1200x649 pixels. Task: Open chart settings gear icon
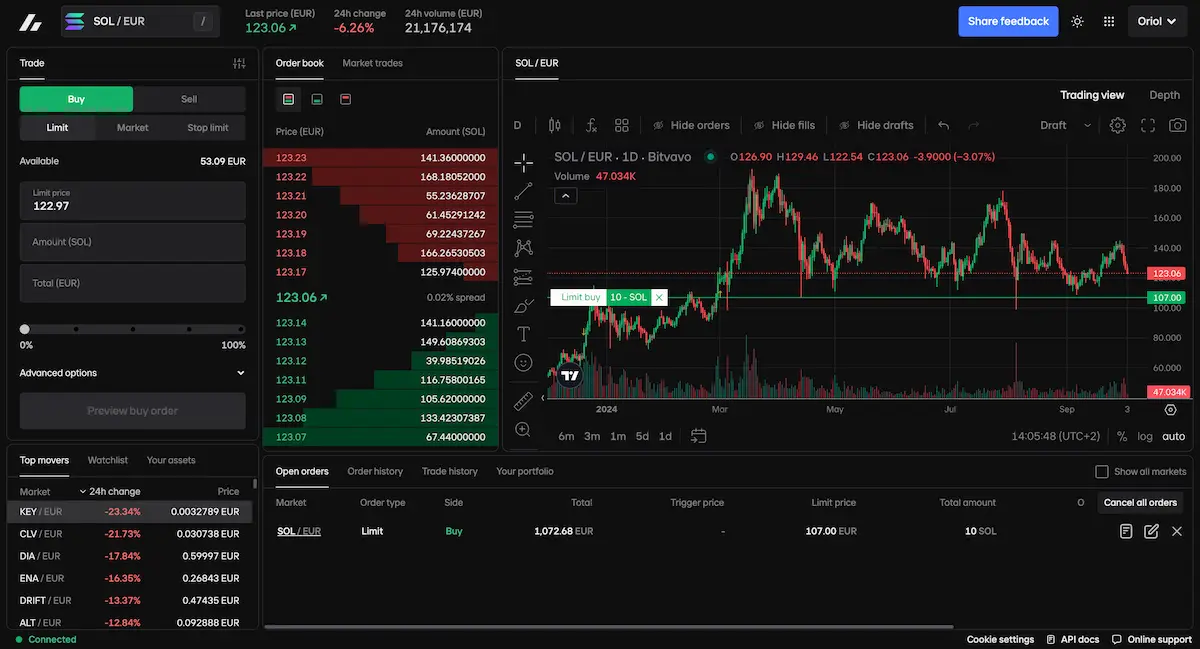click(1118, 125)
